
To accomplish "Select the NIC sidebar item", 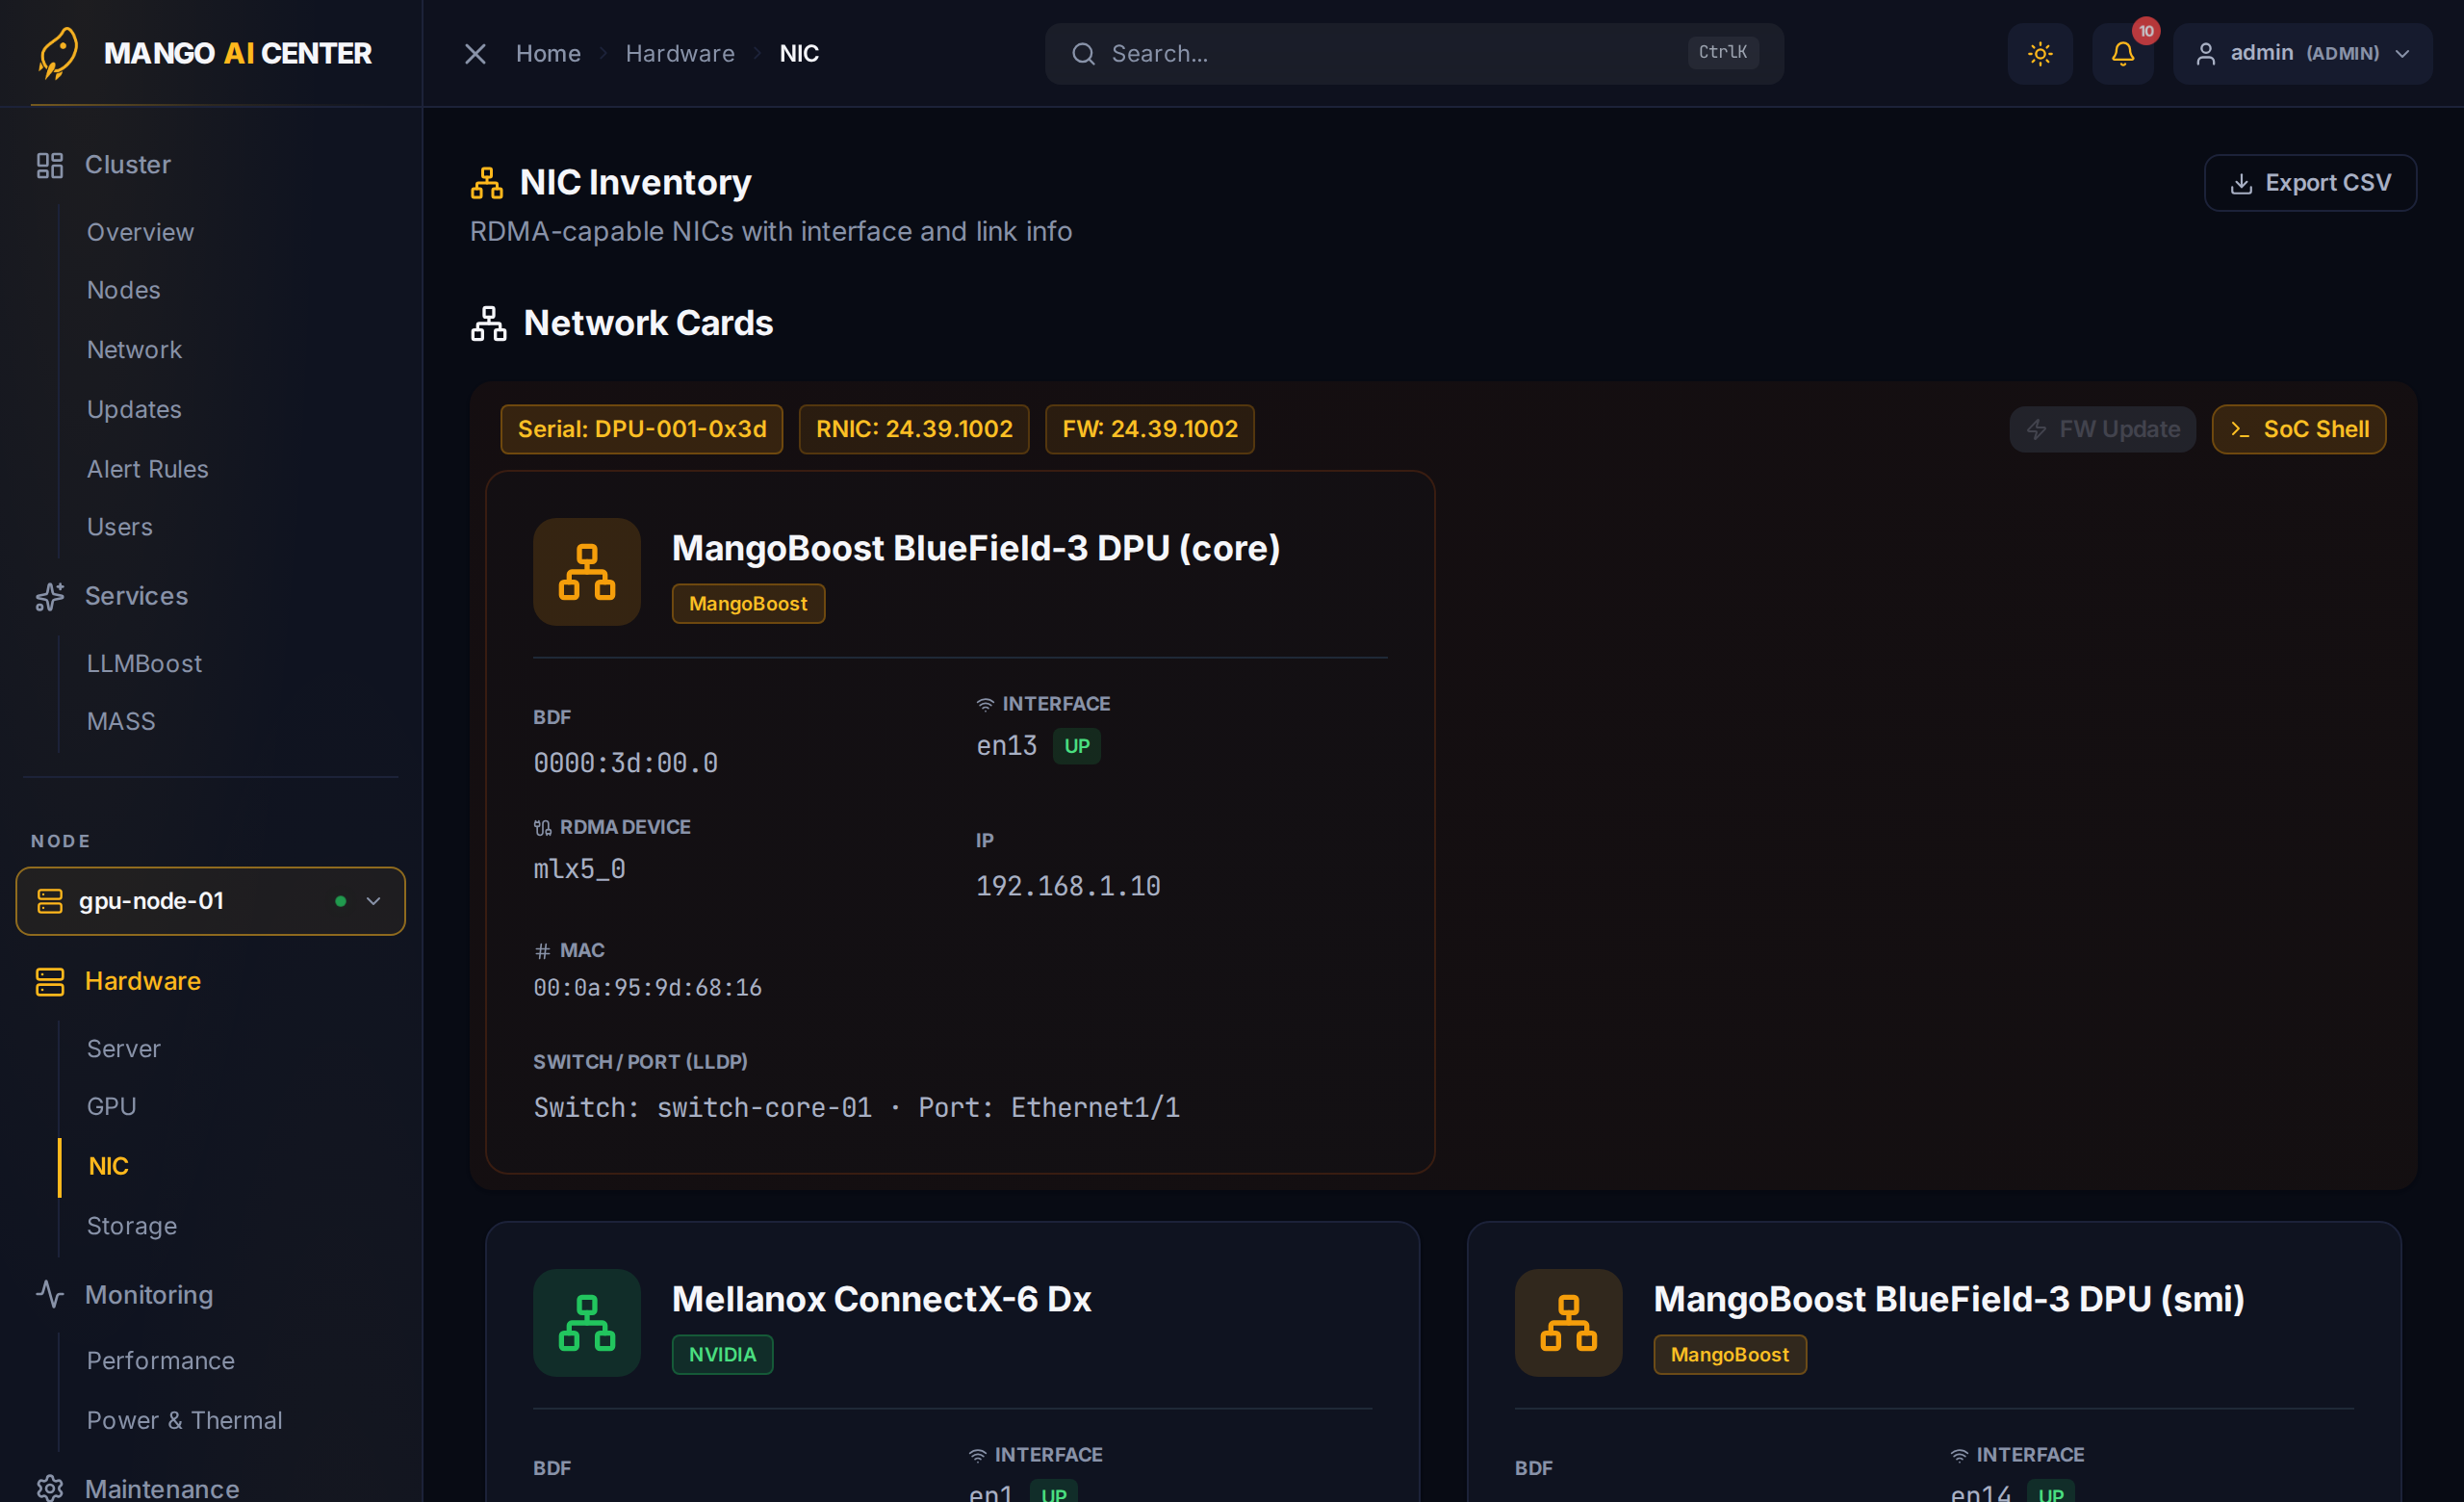I will [108, 1167].
